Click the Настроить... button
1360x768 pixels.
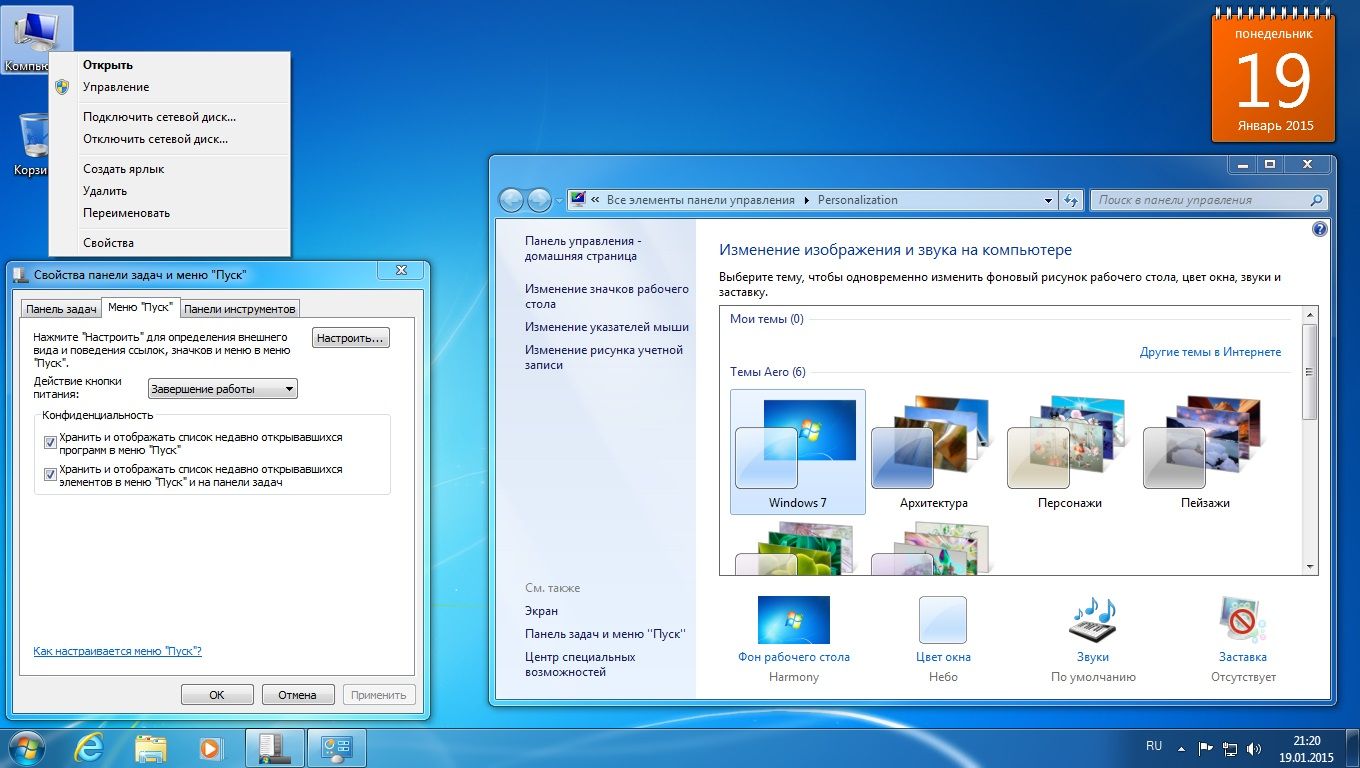[x=350, y=338]
